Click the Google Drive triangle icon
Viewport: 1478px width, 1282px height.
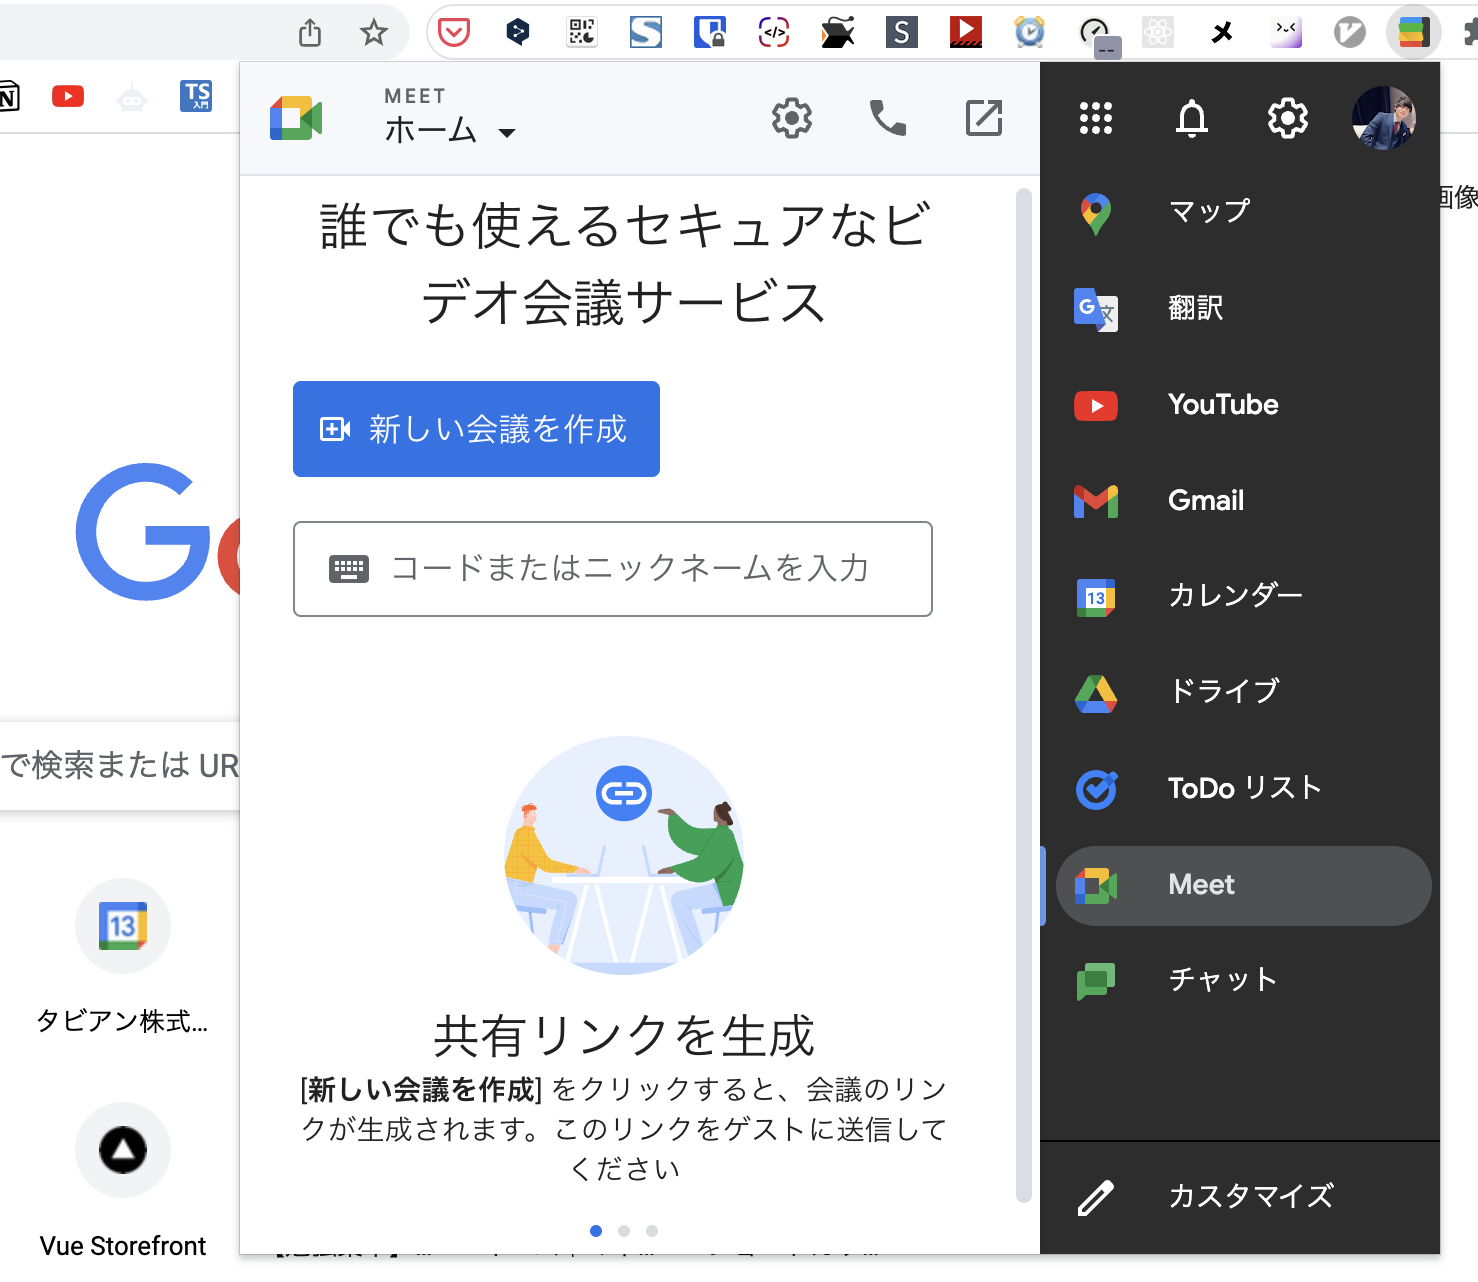pyautogui.click(x=1096, y=693)
